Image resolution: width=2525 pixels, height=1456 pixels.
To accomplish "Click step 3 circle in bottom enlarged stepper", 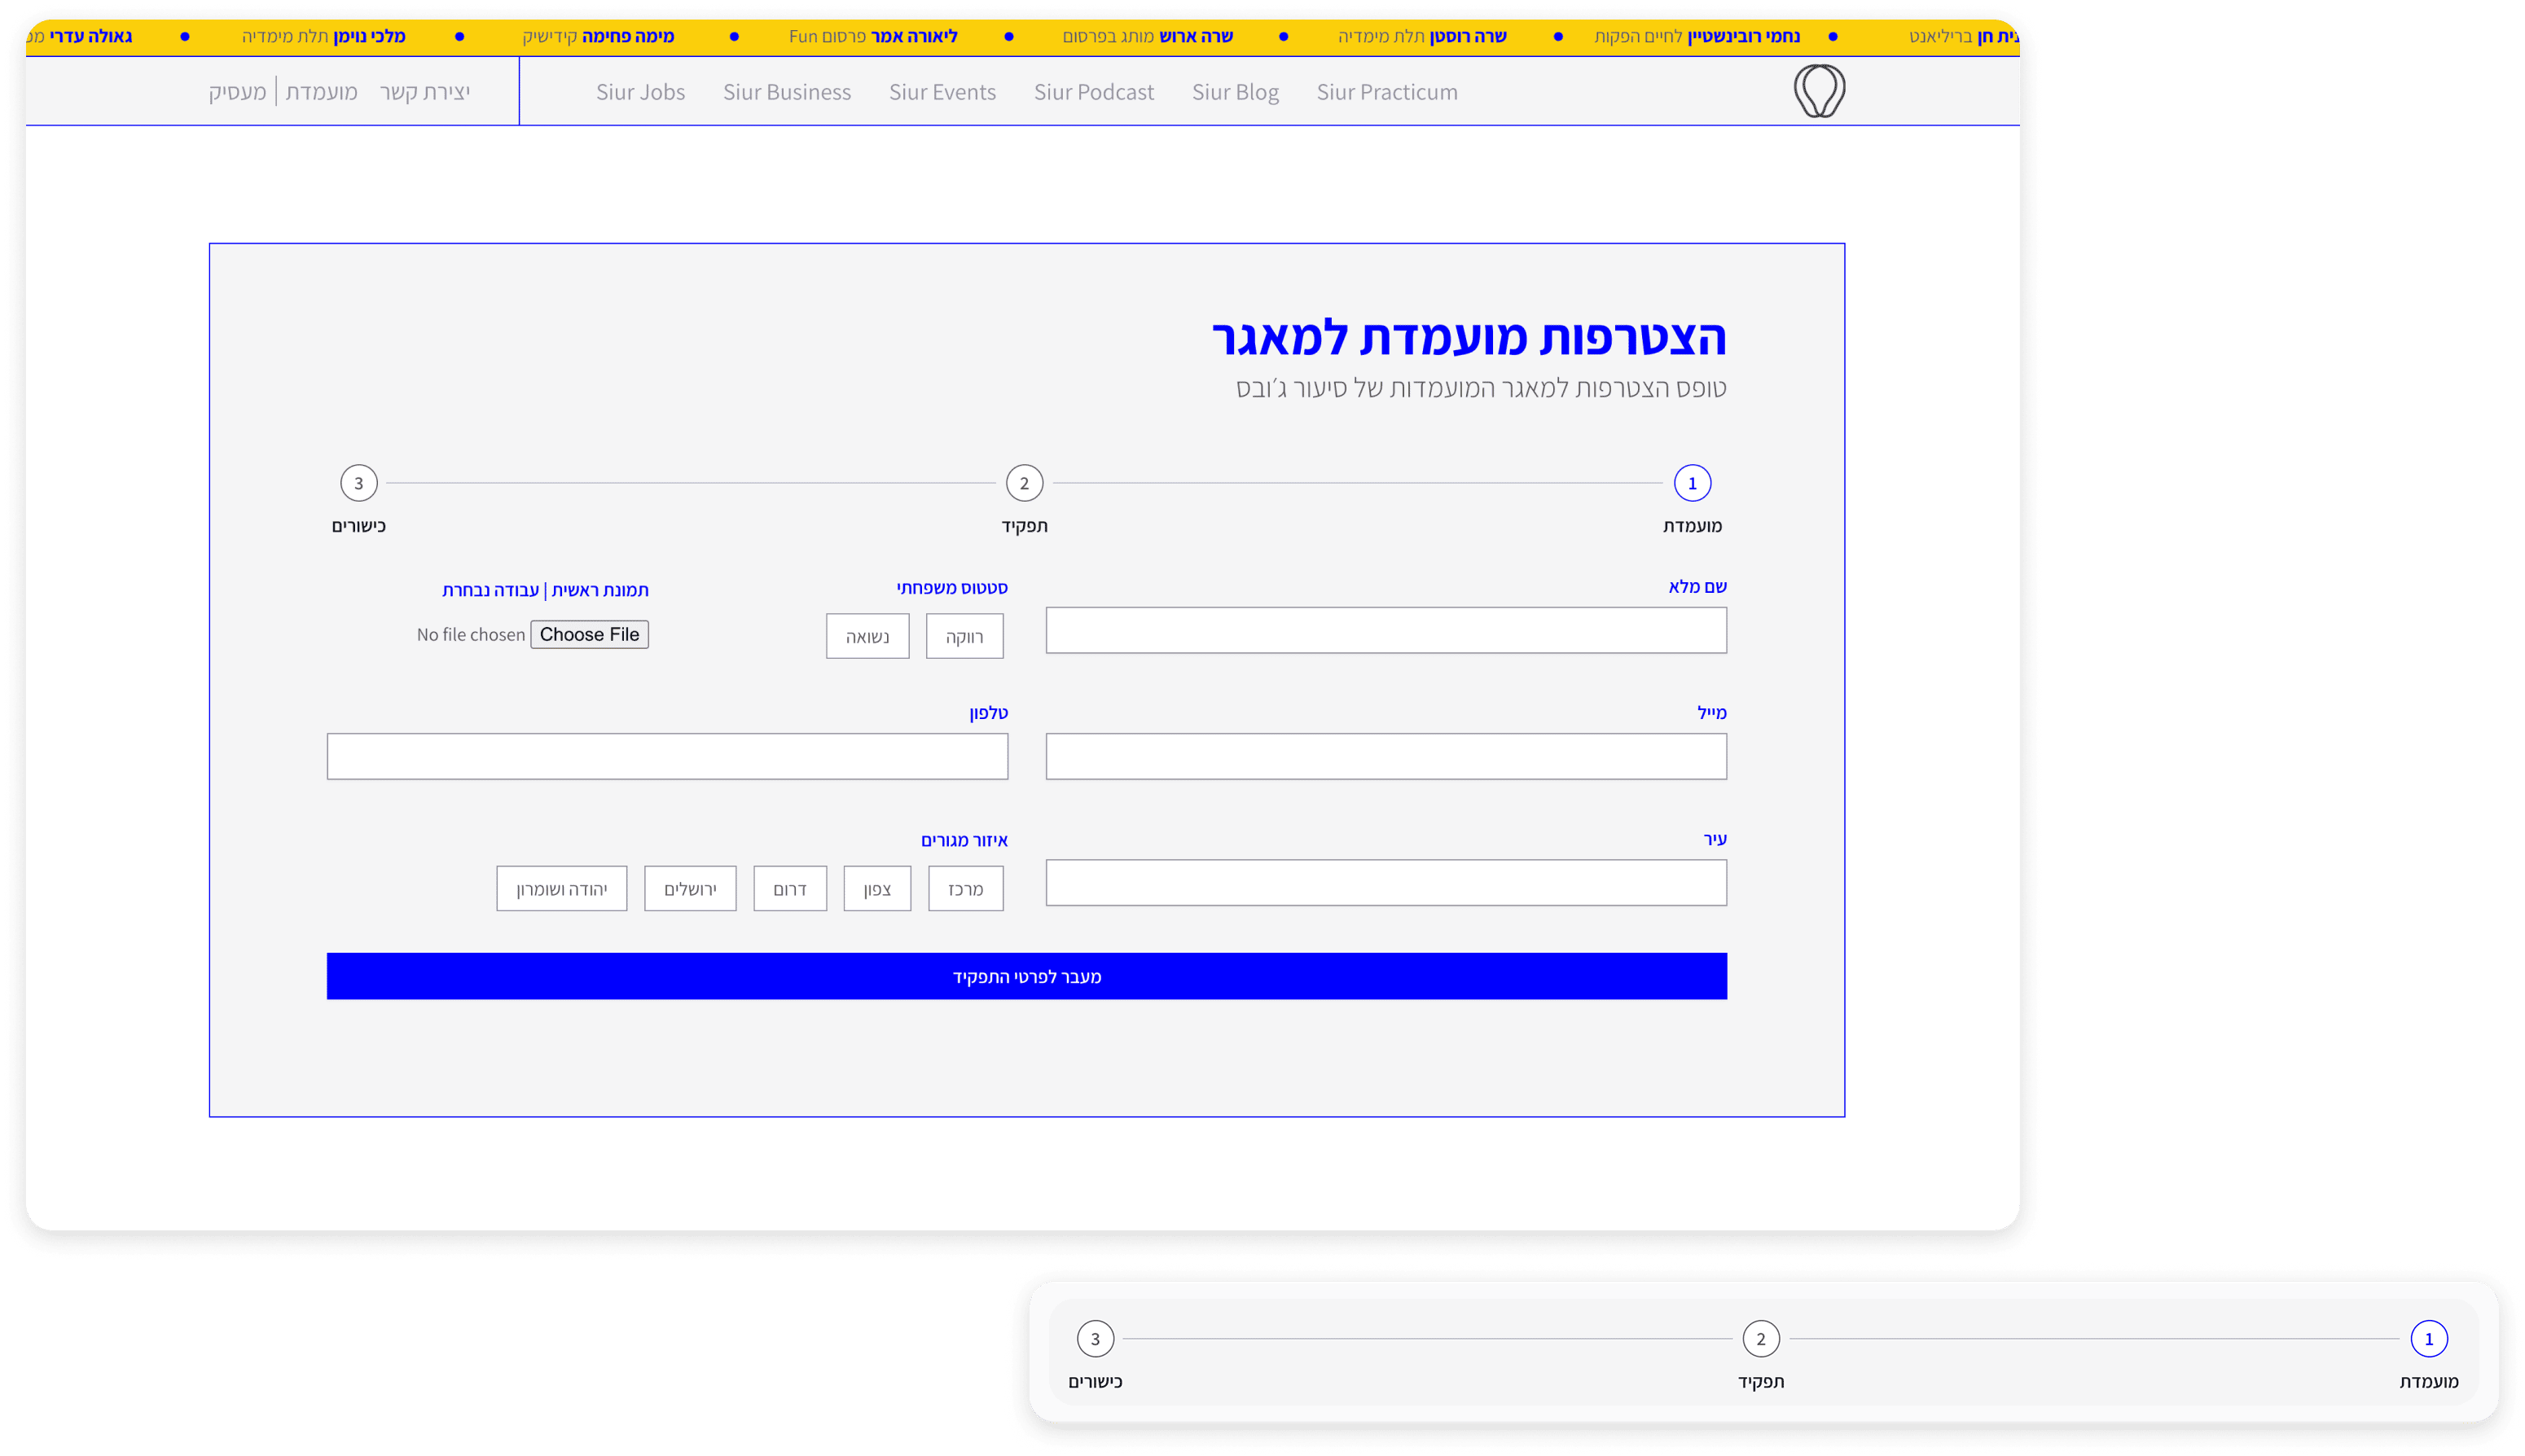I will tap(1095, 1339).
